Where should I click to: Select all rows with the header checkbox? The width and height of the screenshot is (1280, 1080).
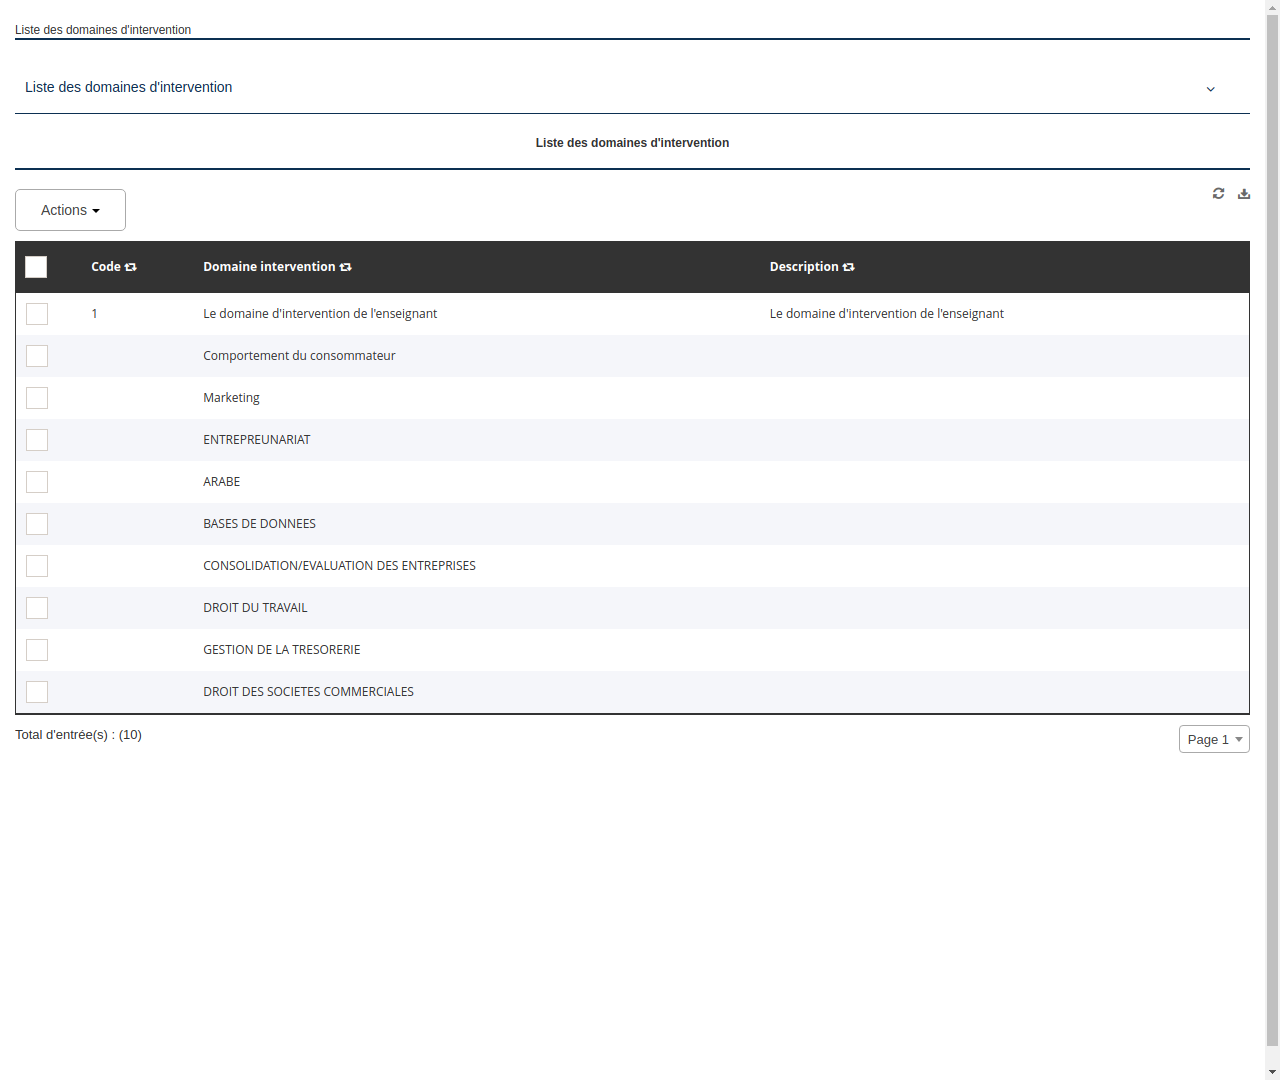36,266
